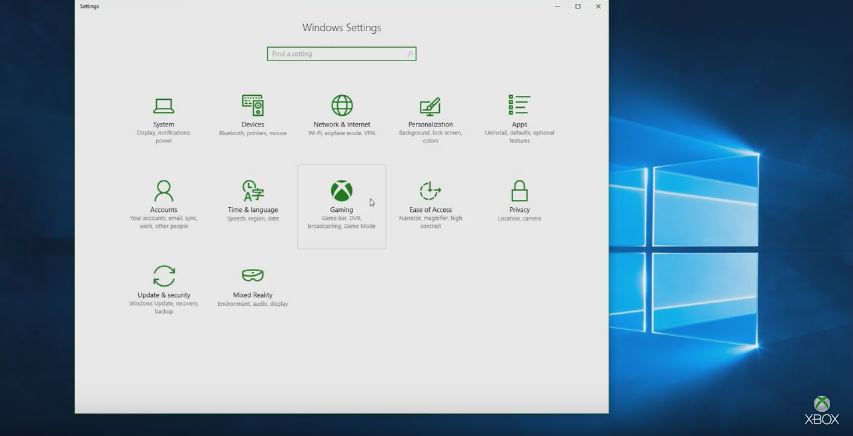Click the 'Uninstall, defaults, optional features' description
The height and width of the screenshot is (436, 853).
pos(519,137)
